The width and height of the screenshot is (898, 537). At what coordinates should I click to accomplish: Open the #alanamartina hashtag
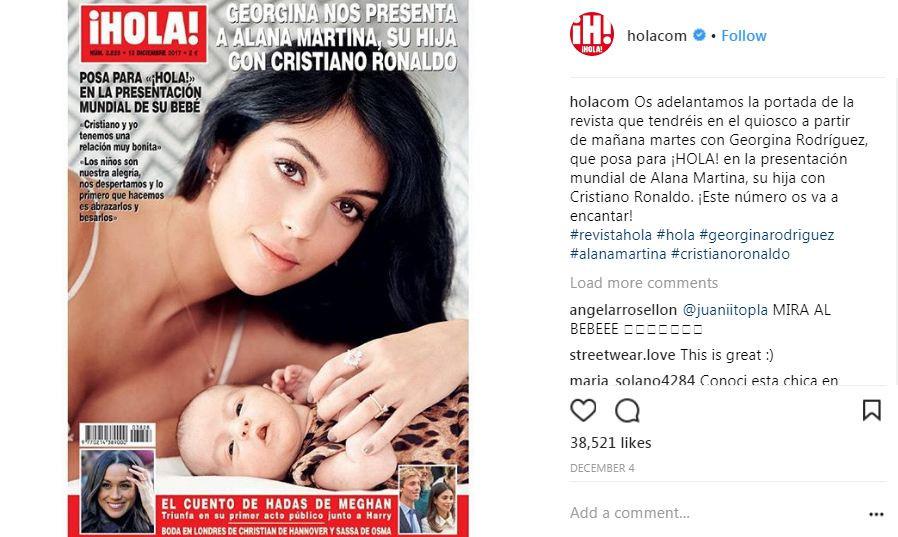(618, 254)
